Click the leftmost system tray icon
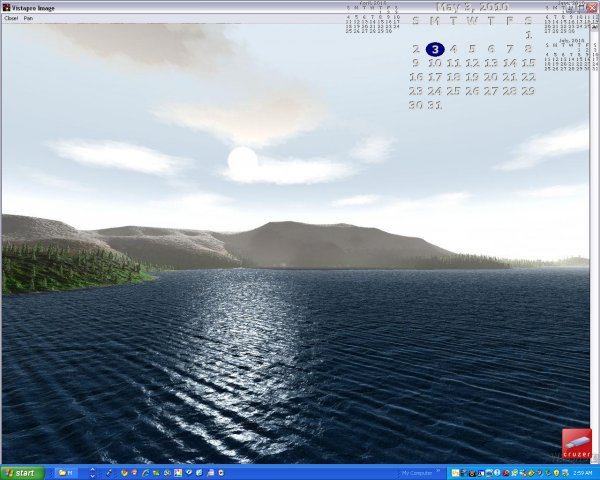This screenshot has width=600, height=480. 454,472
